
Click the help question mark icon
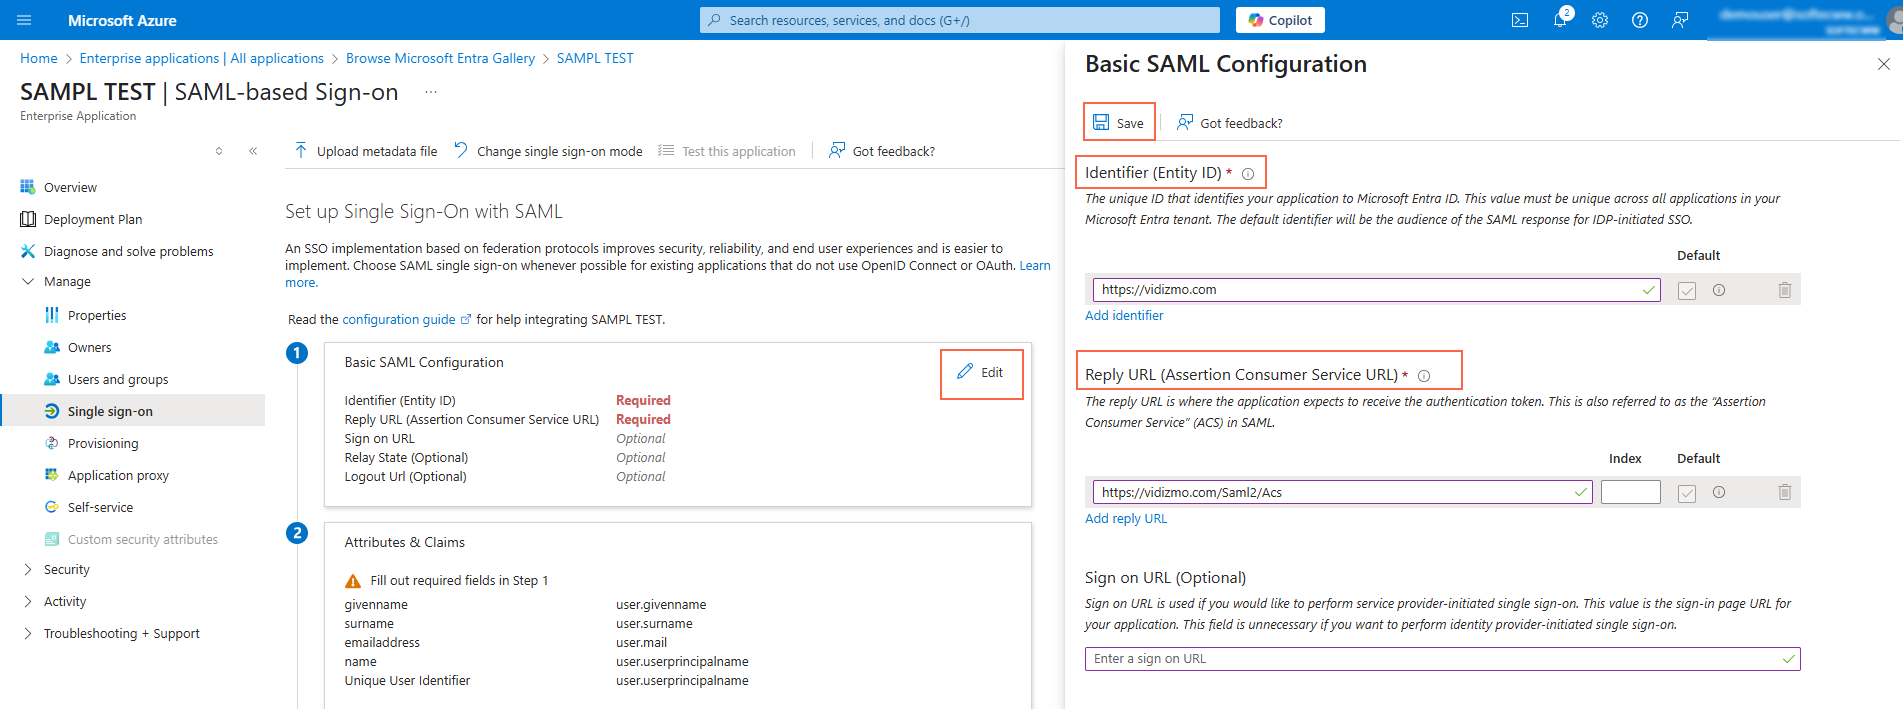click(x=1639, y=20)
